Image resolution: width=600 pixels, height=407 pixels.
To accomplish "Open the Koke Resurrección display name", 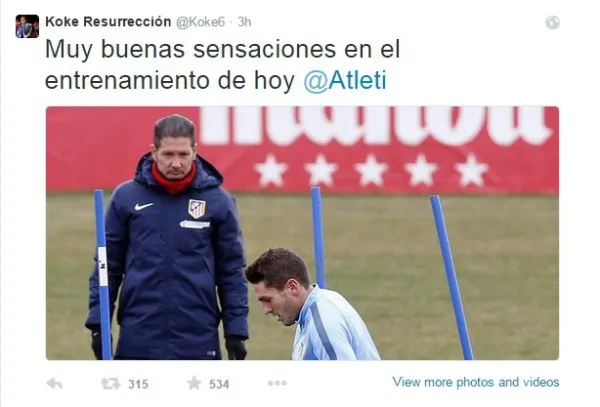I will point(108,22).
